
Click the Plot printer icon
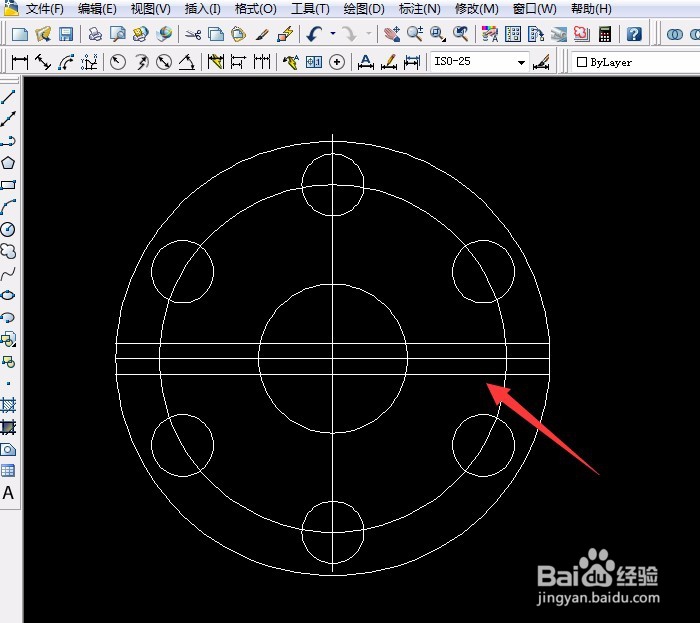[x=95, y=34]
